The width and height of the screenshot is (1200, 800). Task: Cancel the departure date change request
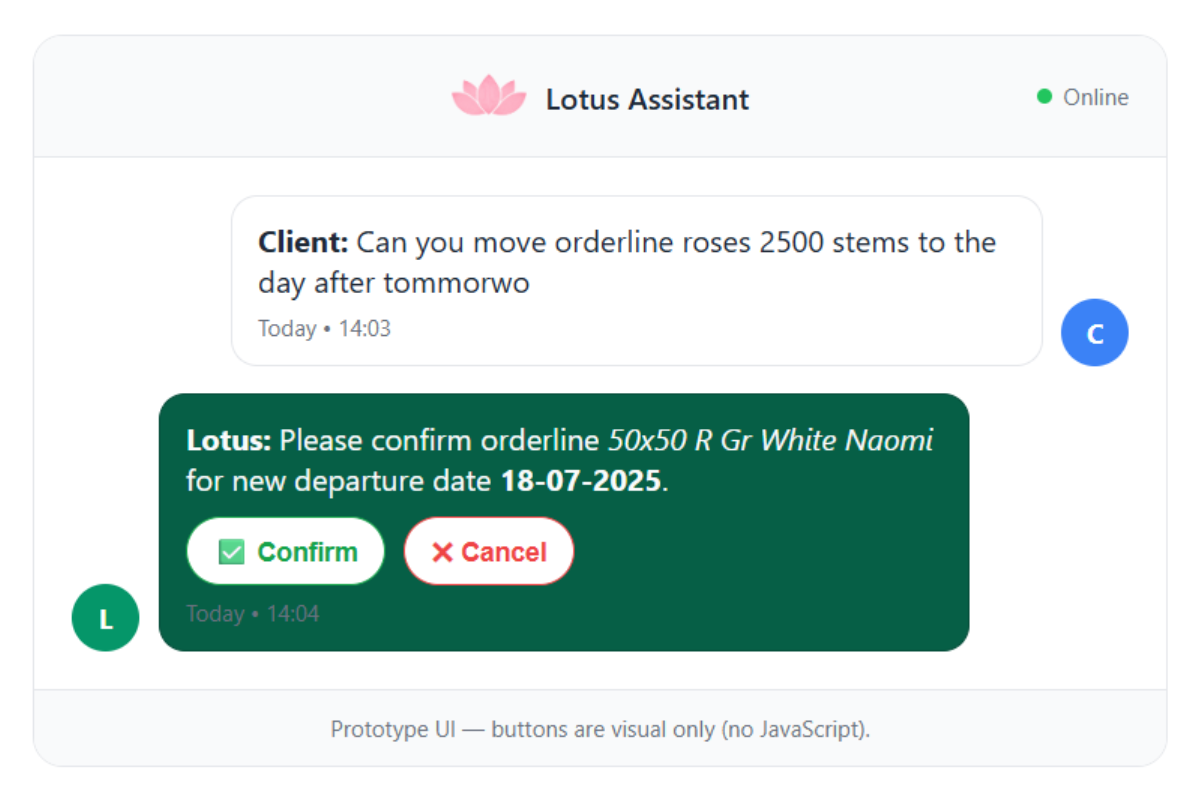pyautogui.click(x=489, y=550)
